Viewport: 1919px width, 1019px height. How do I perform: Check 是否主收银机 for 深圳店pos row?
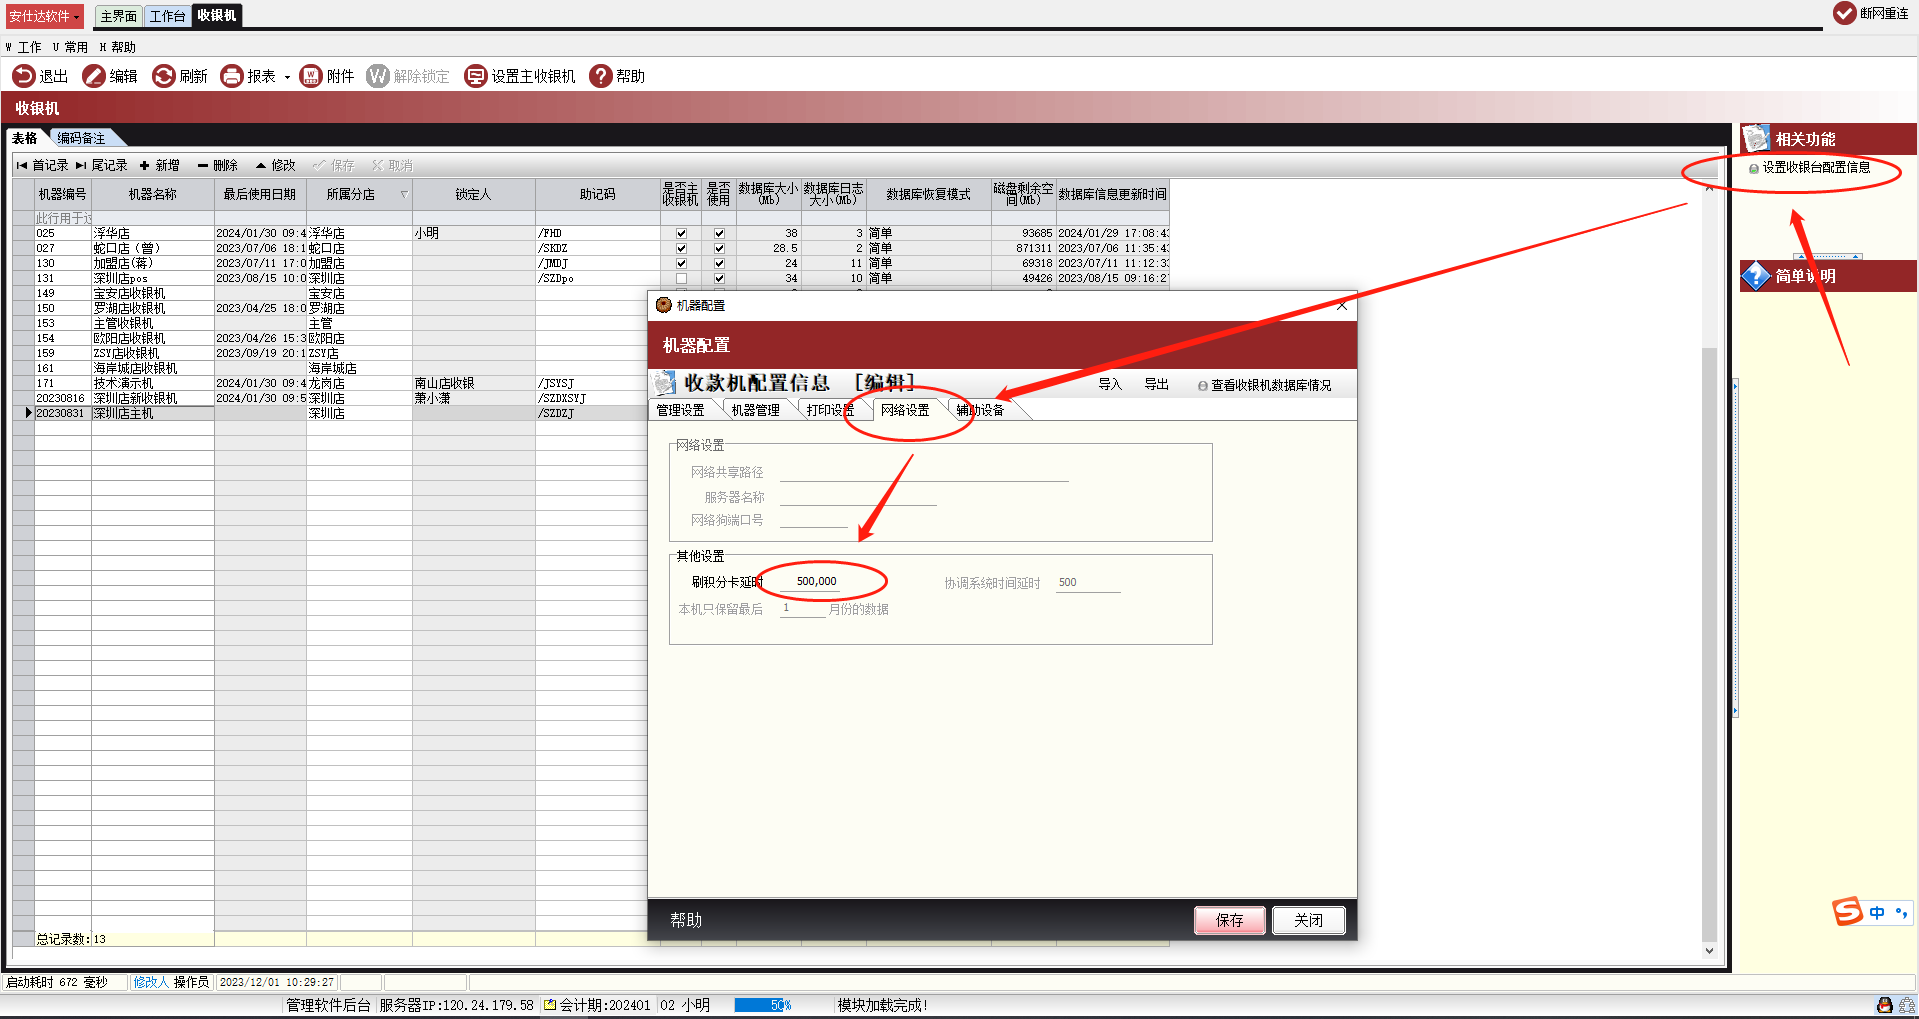tap(681, 278)
